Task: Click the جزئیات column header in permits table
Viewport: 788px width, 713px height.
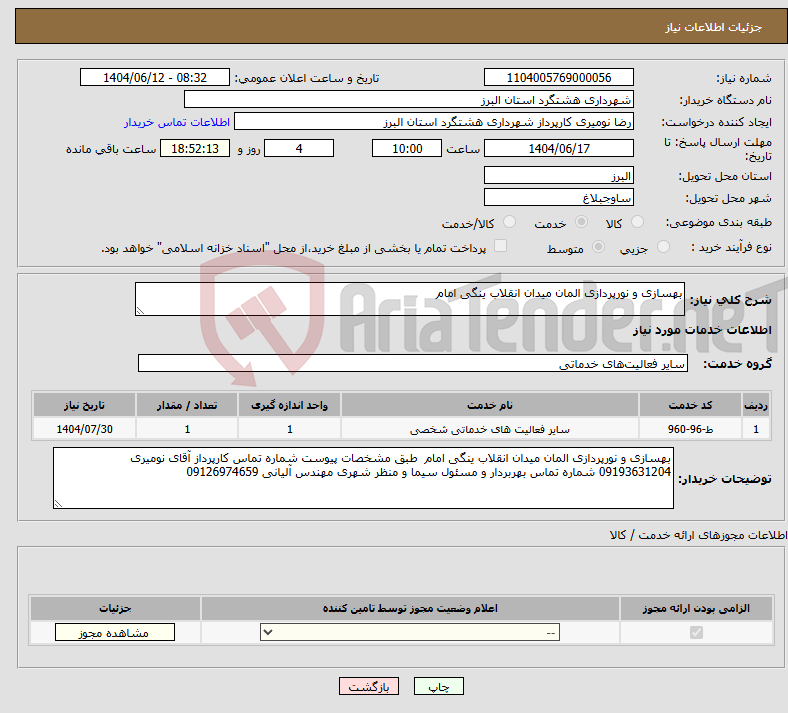Action: point(115,608)
